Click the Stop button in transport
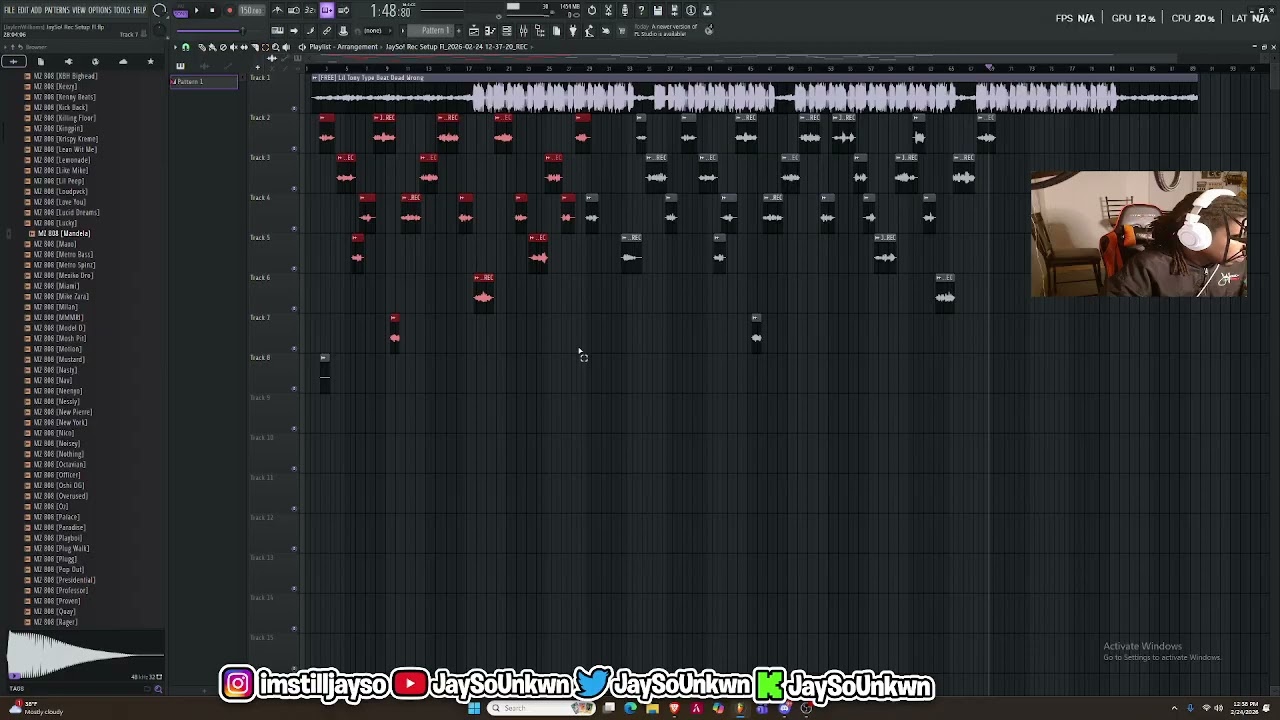The height and width of the screenshot is (720, 1280). point(212,10)
